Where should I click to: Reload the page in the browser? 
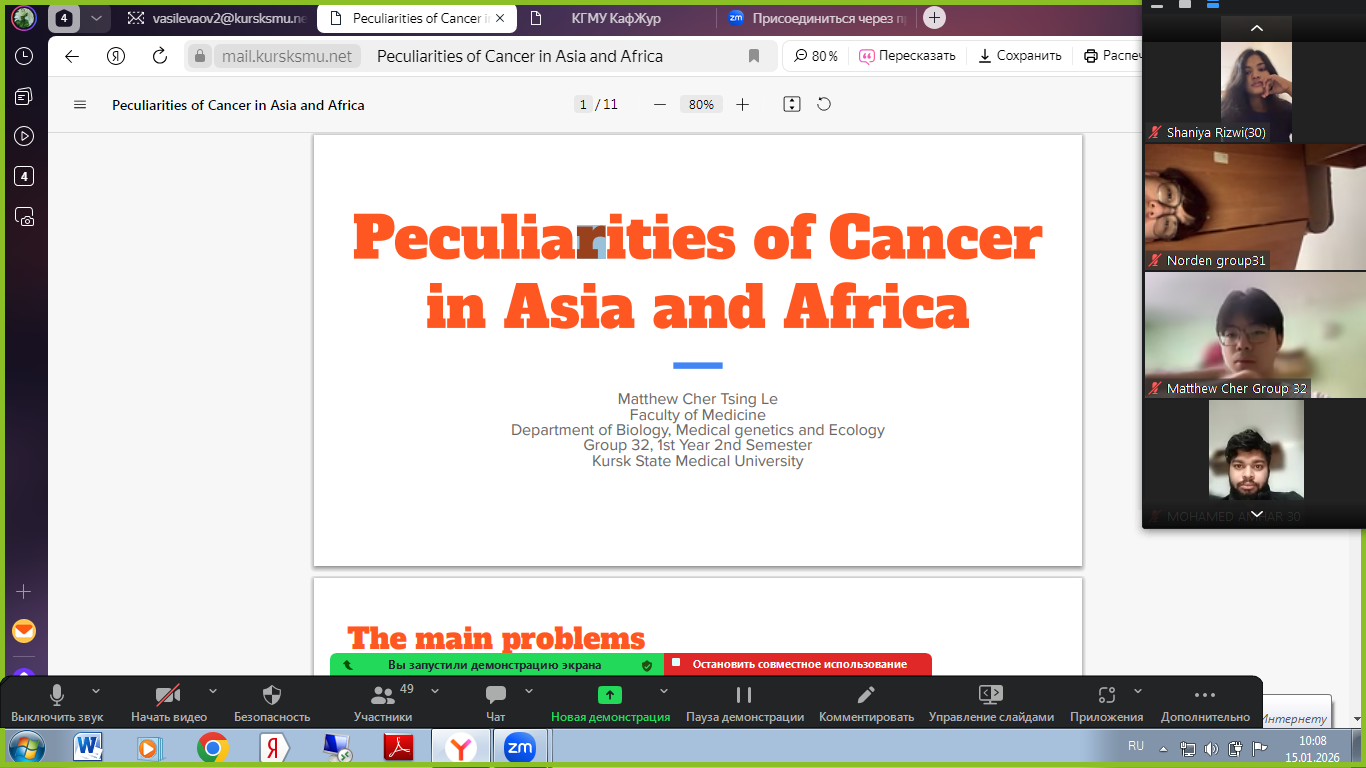[x=159, y=56]
